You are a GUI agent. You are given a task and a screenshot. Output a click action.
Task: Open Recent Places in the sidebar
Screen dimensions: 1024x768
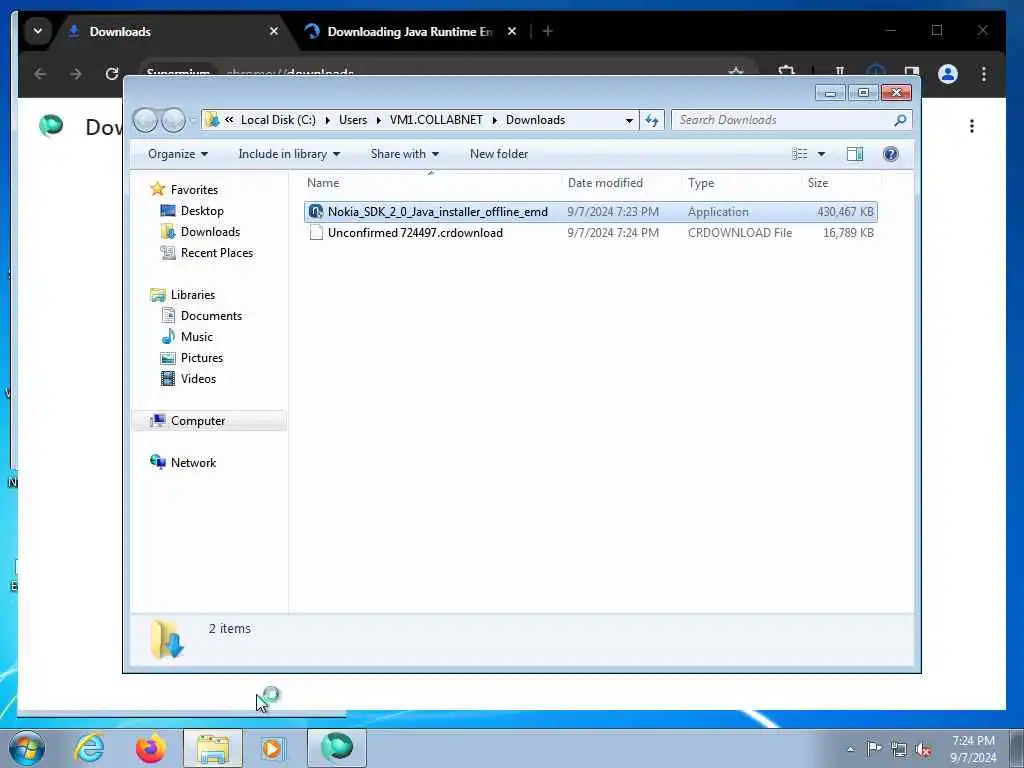[217, 253]
